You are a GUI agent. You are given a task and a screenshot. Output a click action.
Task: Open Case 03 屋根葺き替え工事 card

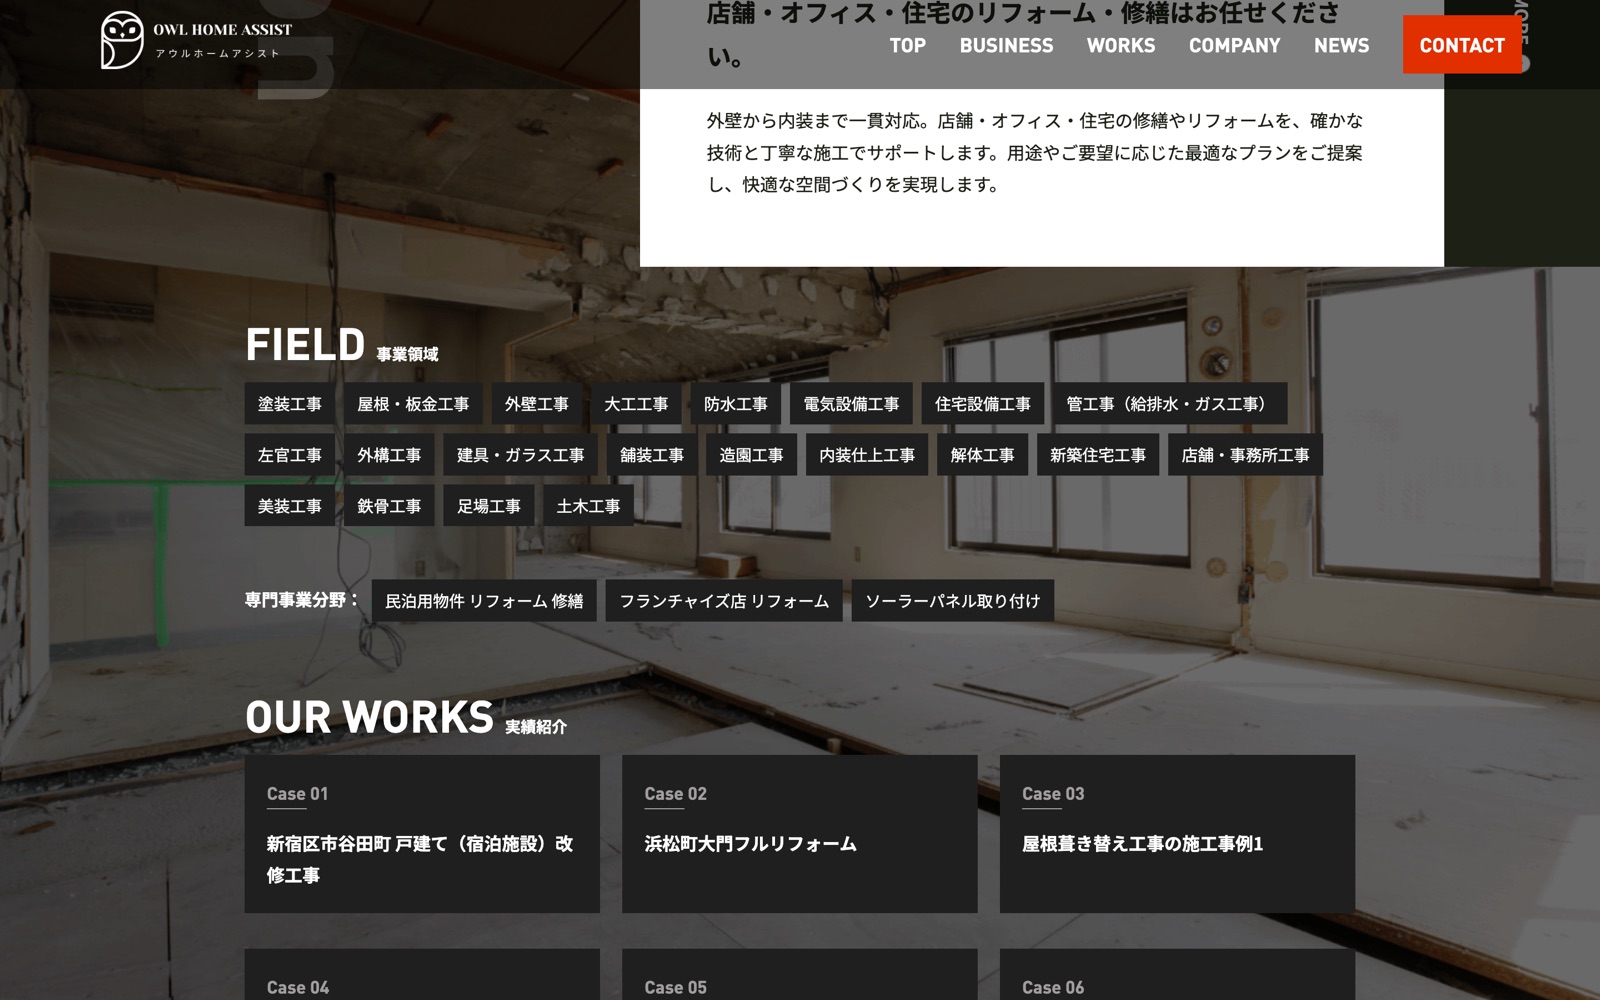pyautogui.click(x=1177, y=834)
